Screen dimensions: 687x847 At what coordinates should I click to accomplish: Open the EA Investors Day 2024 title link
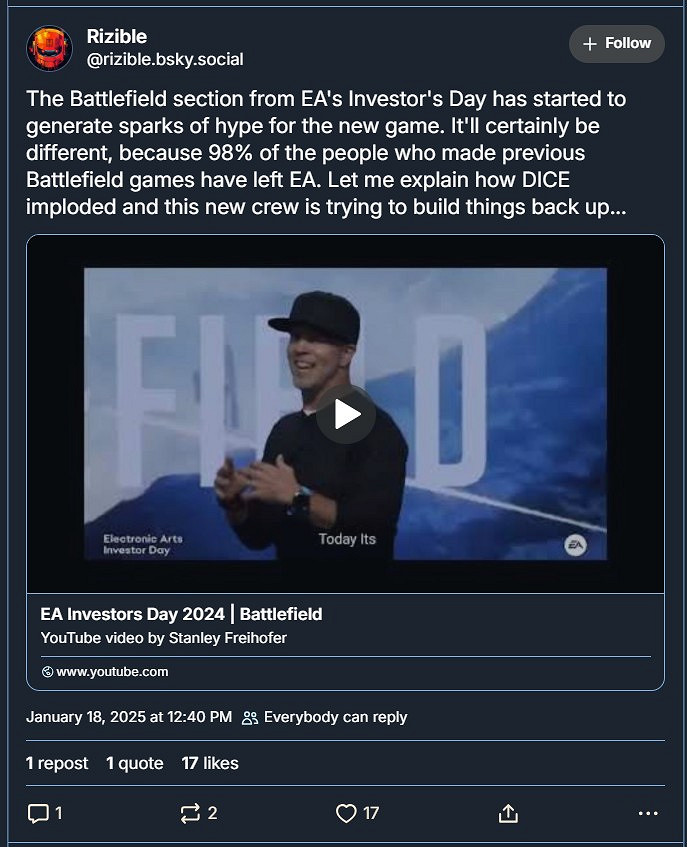pyautogui.click(x=181, y=614)
